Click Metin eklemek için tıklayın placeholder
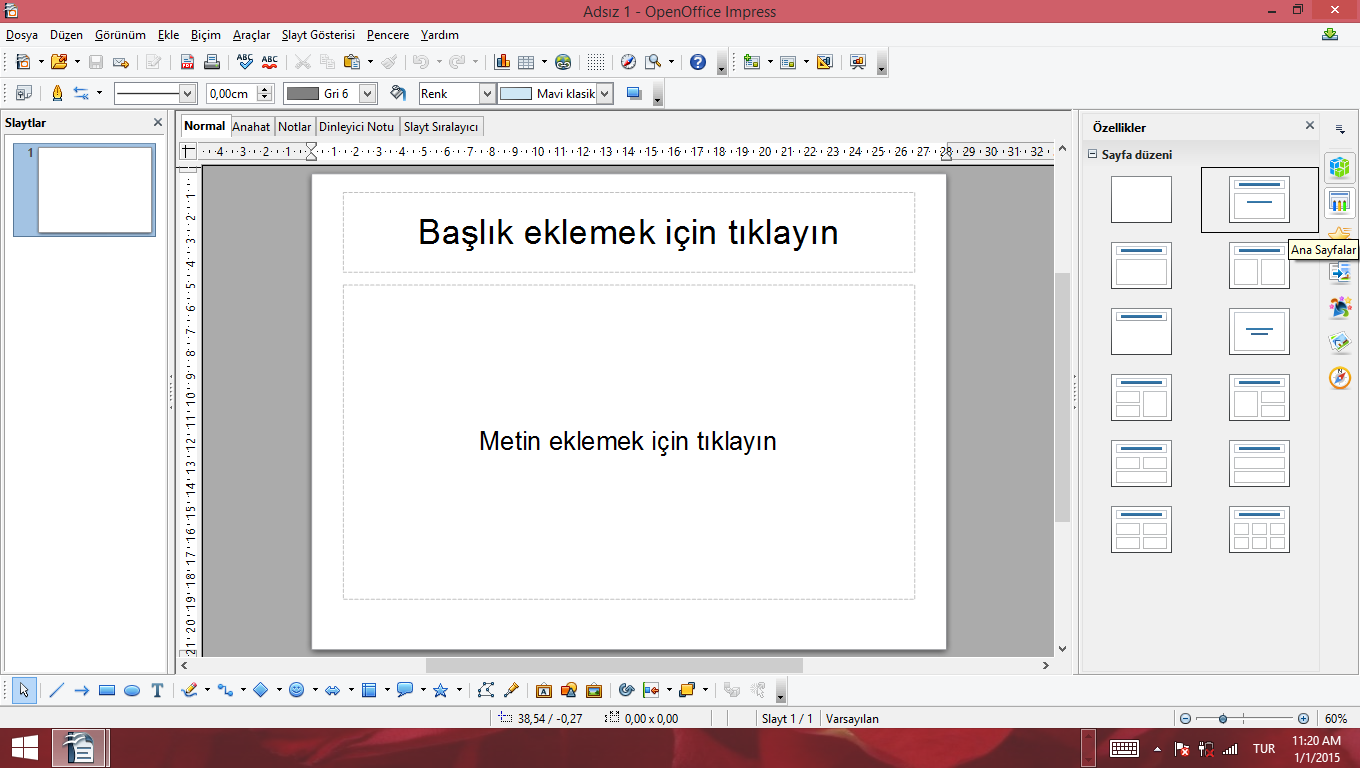Image resolution: width=1360 pixels, height=768 pixels. click(x=628, y=441)
